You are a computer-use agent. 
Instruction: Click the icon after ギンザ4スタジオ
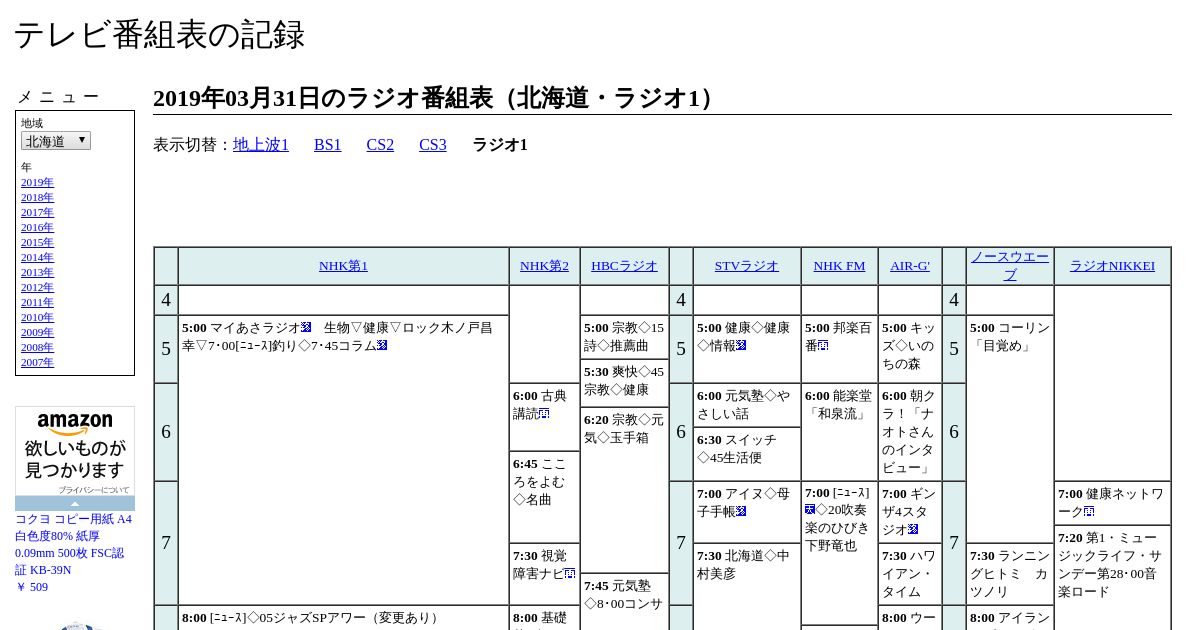pos(913,530)
